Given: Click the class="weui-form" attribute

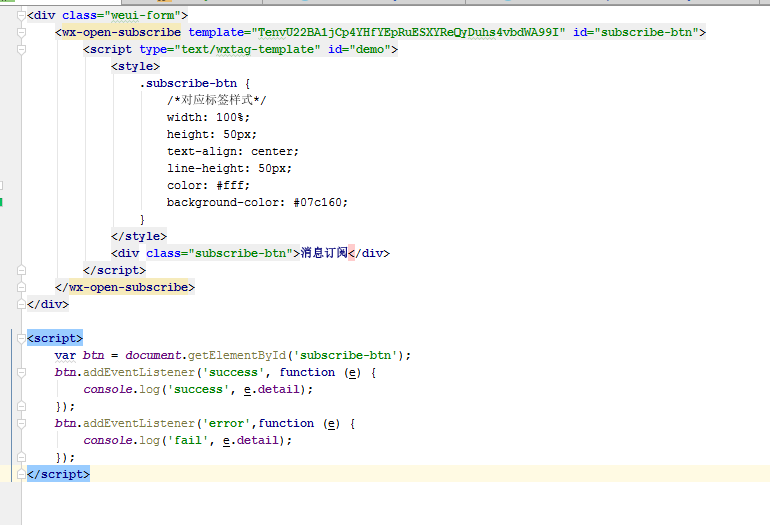Looking at the screenshot, I should pos(121,16).
